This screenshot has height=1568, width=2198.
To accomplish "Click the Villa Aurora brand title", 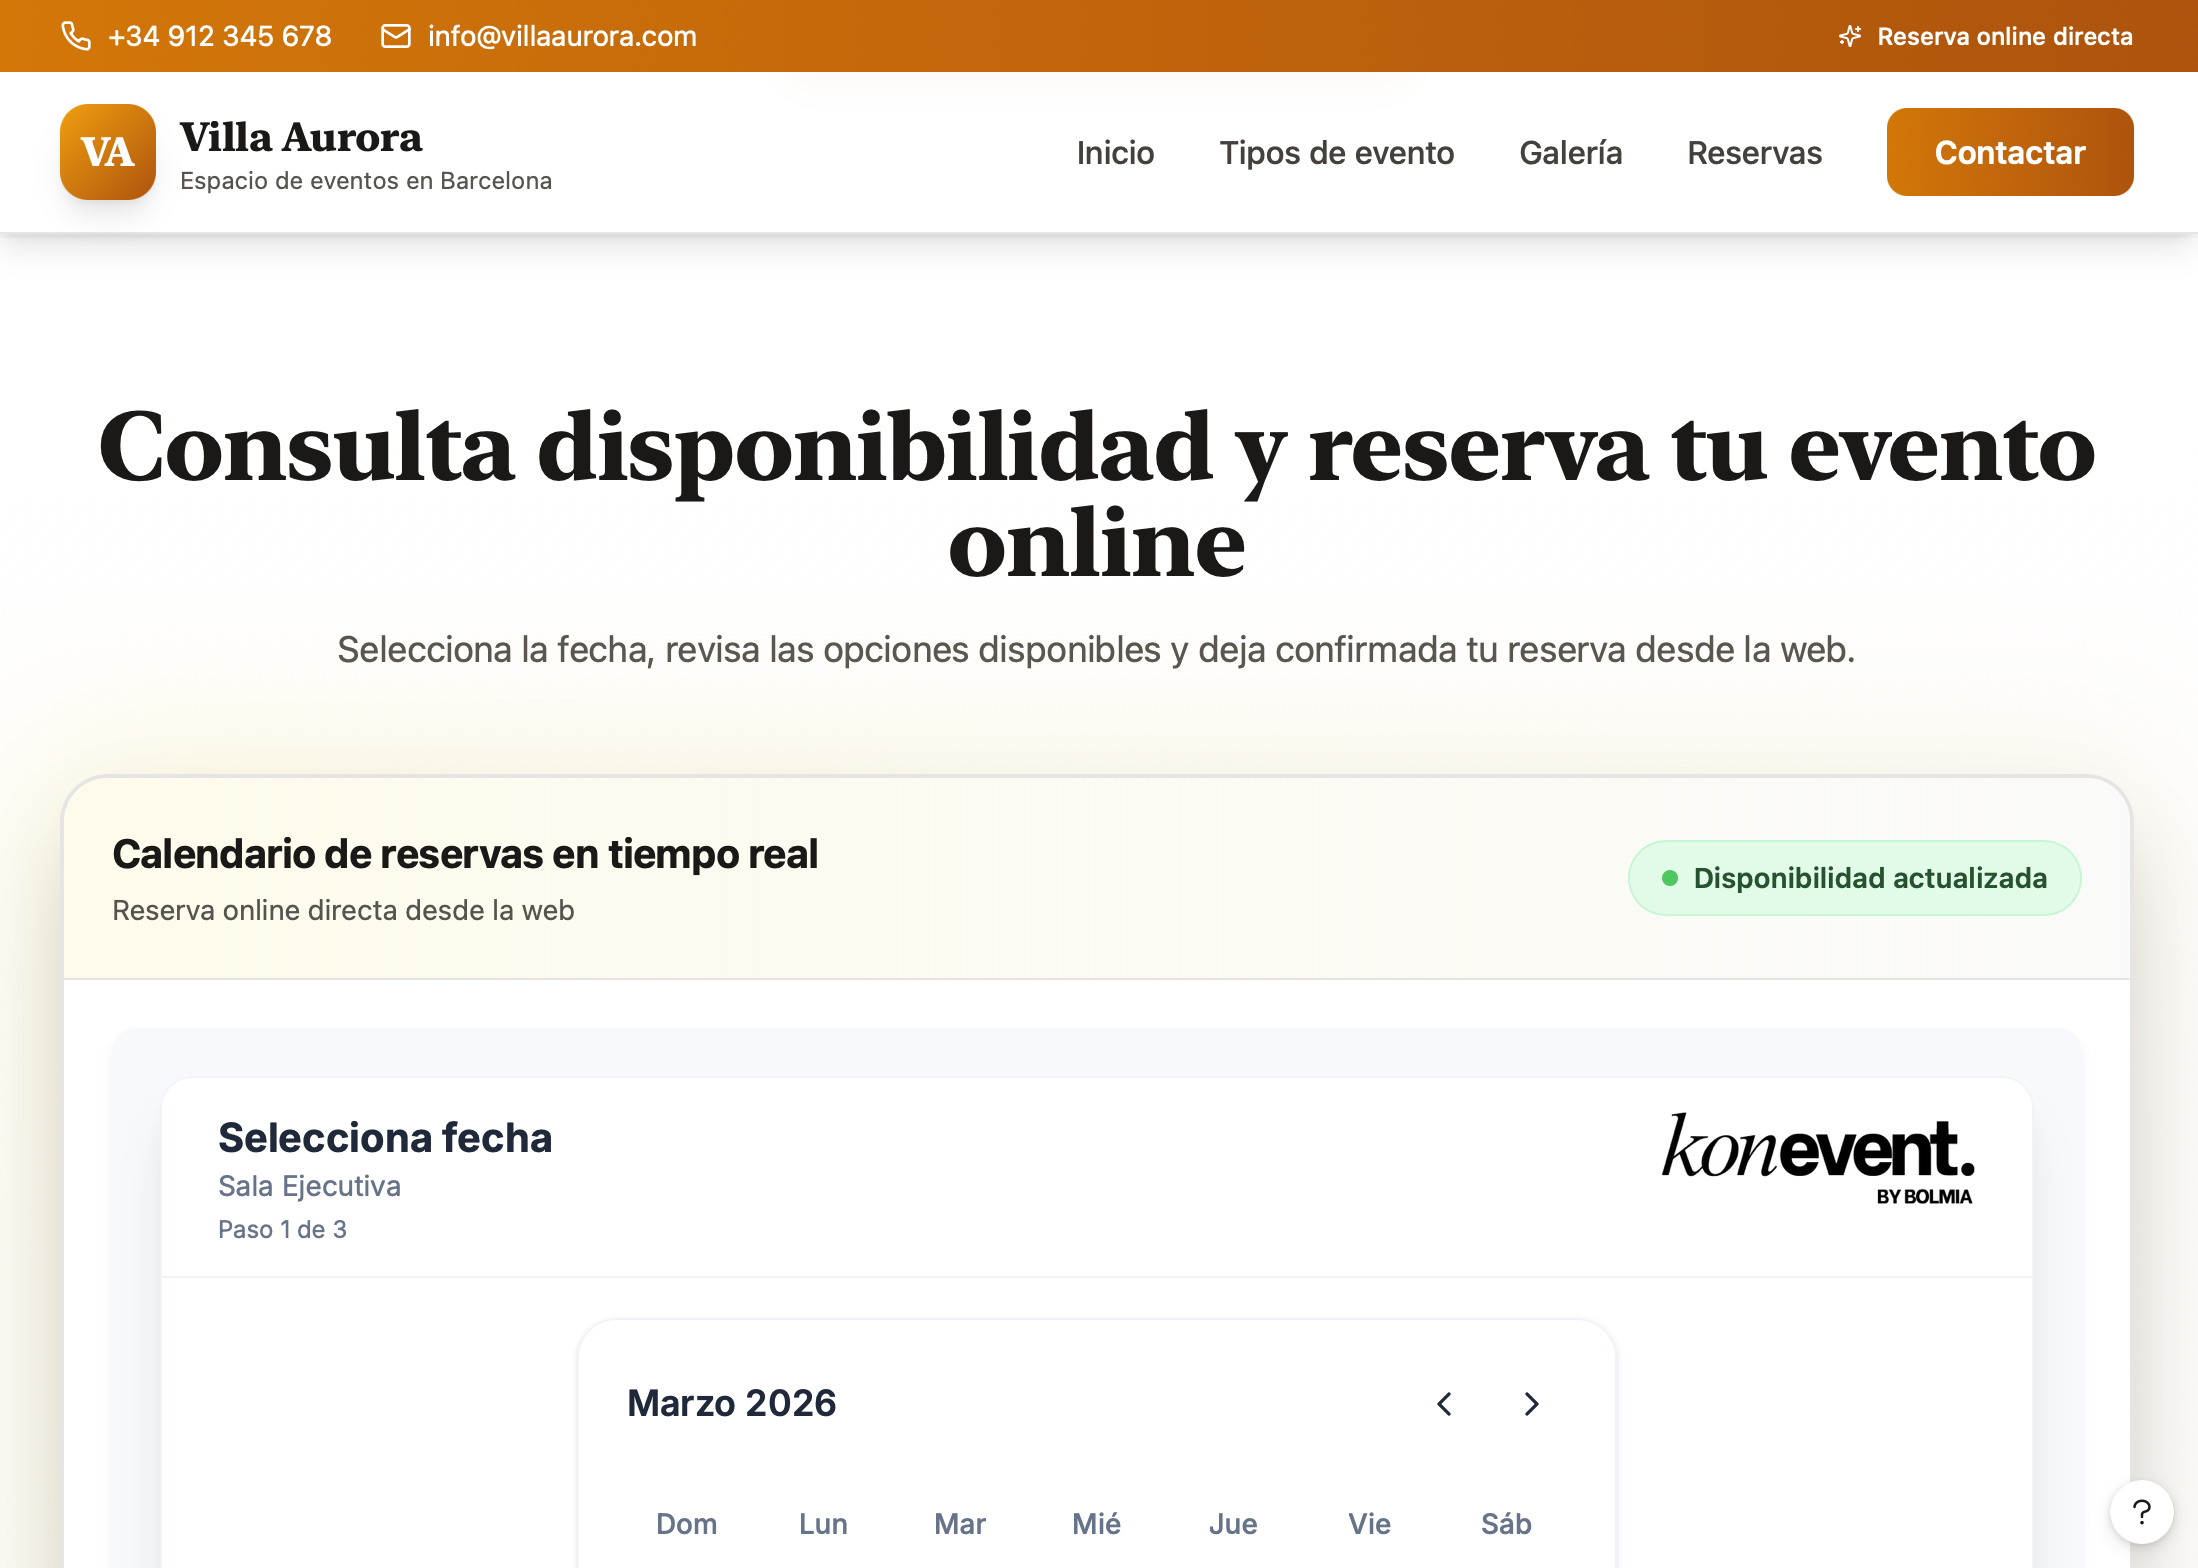I will 301,137.
